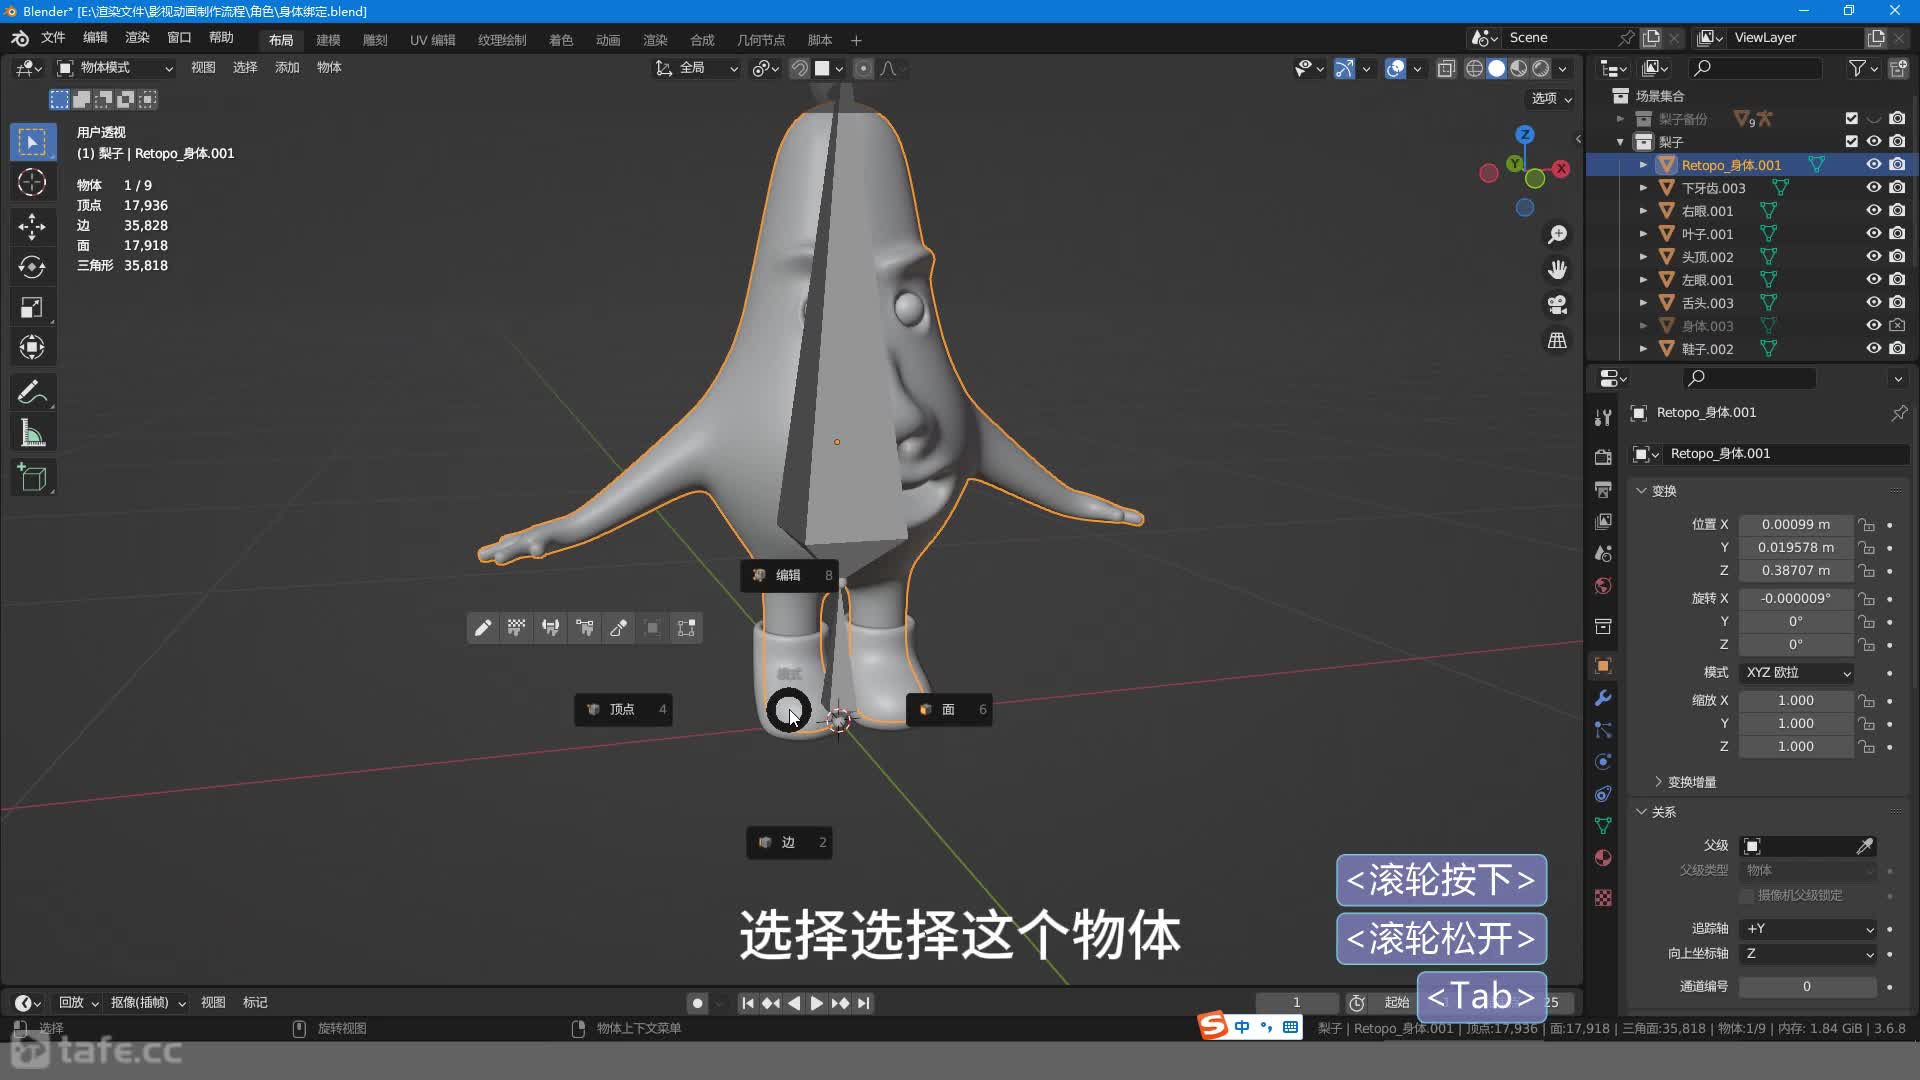Toggle viewport overlays
Screen dimensions: 1920x1080
(x=1395, y=68)
